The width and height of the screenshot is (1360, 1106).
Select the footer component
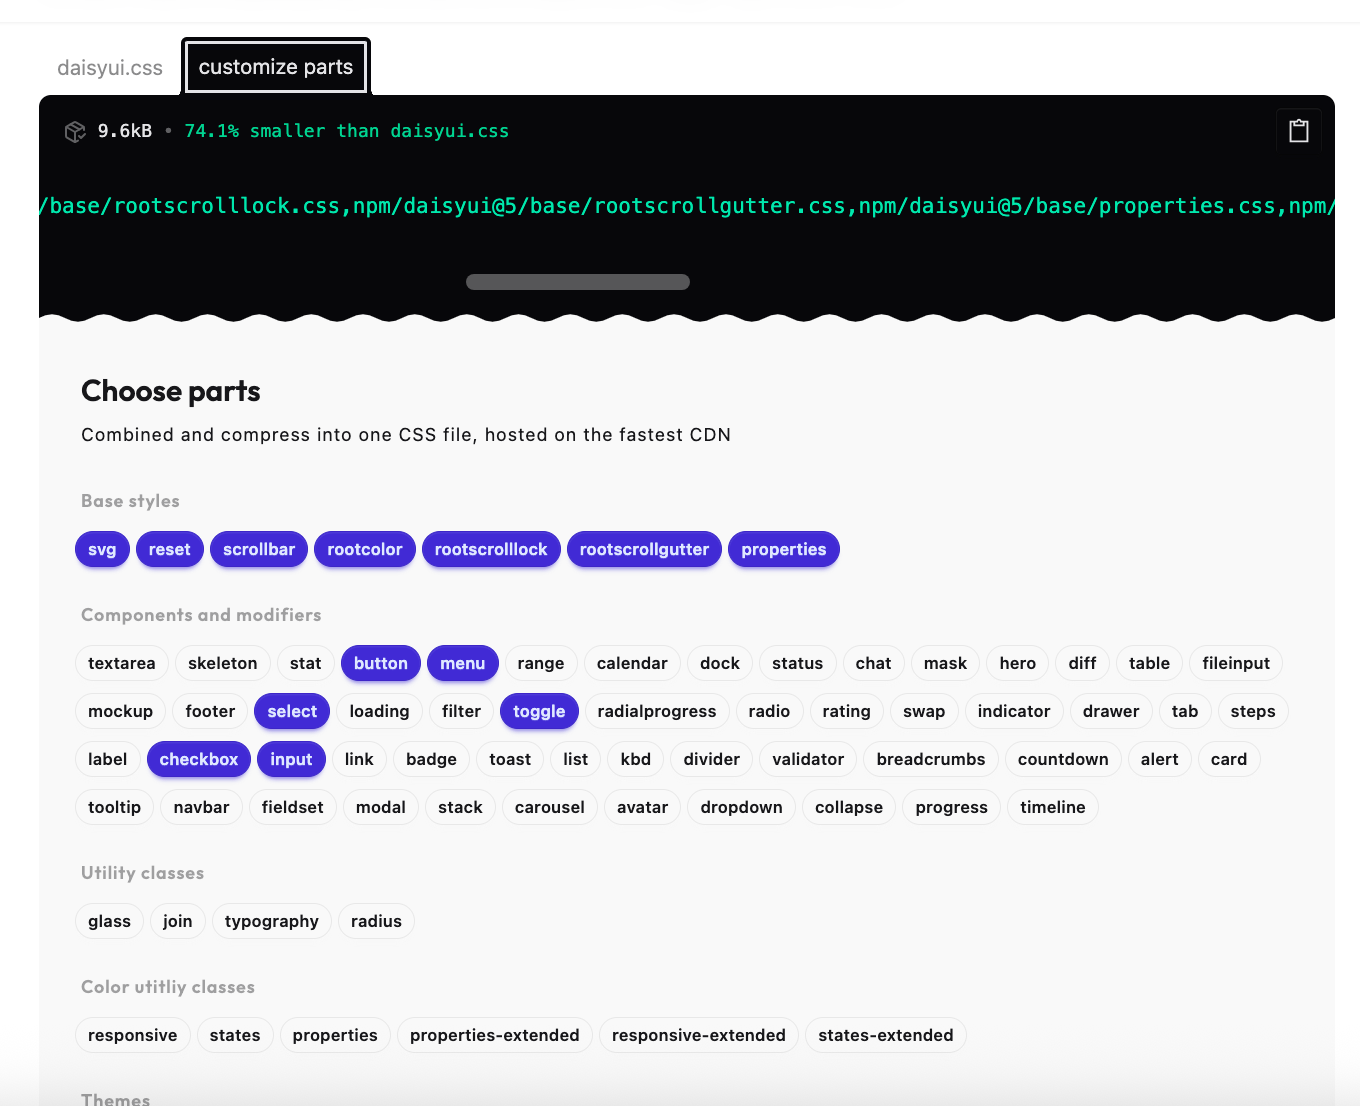(x=210, y=711)
